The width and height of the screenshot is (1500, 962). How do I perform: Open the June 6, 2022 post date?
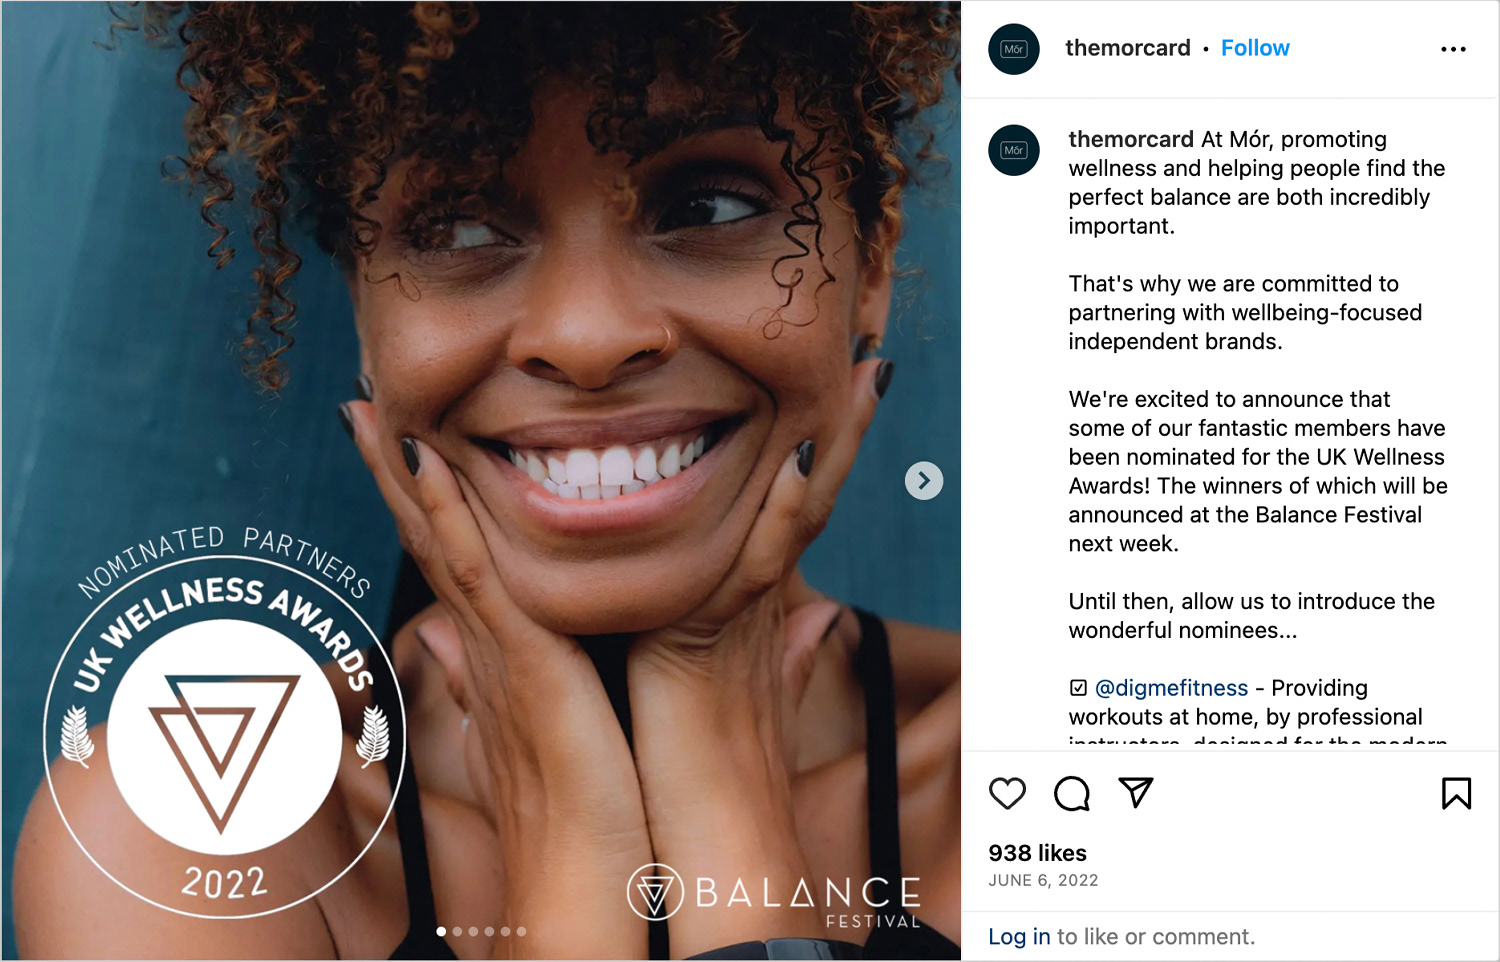pos(1043,880)
